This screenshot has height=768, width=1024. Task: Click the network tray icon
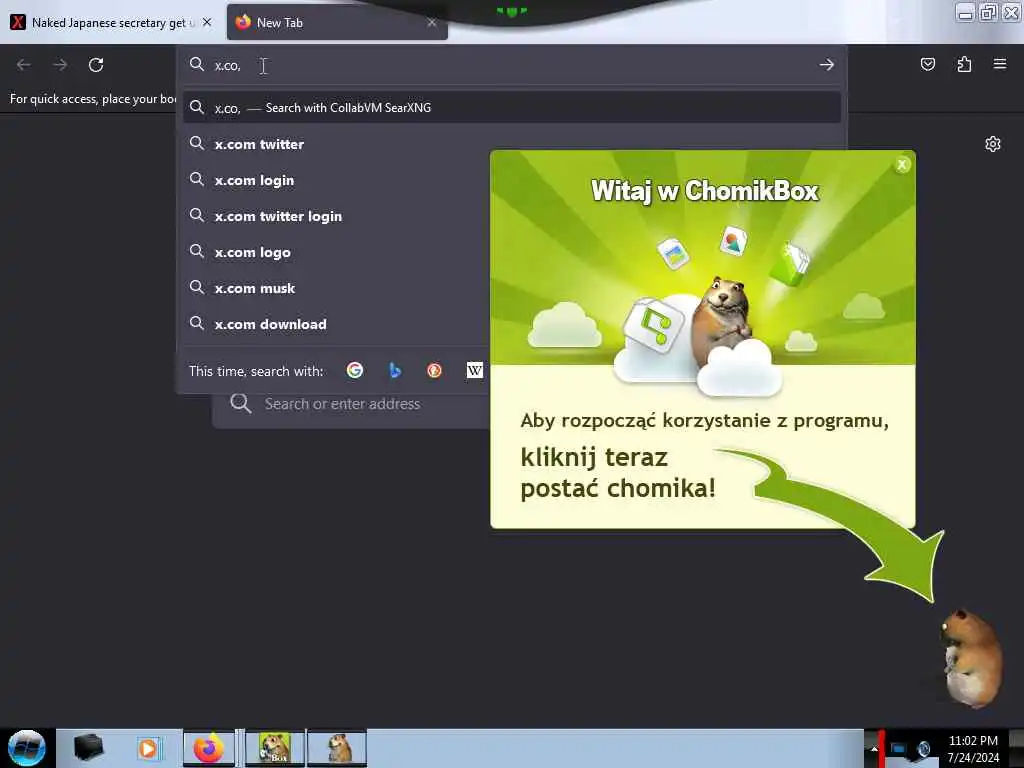[x=898, y=749]
